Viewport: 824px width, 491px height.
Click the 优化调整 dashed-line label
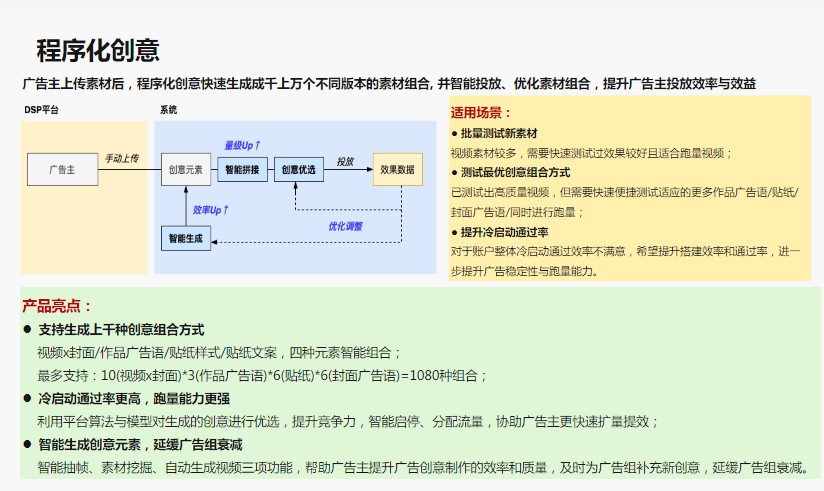click(346, 226)
